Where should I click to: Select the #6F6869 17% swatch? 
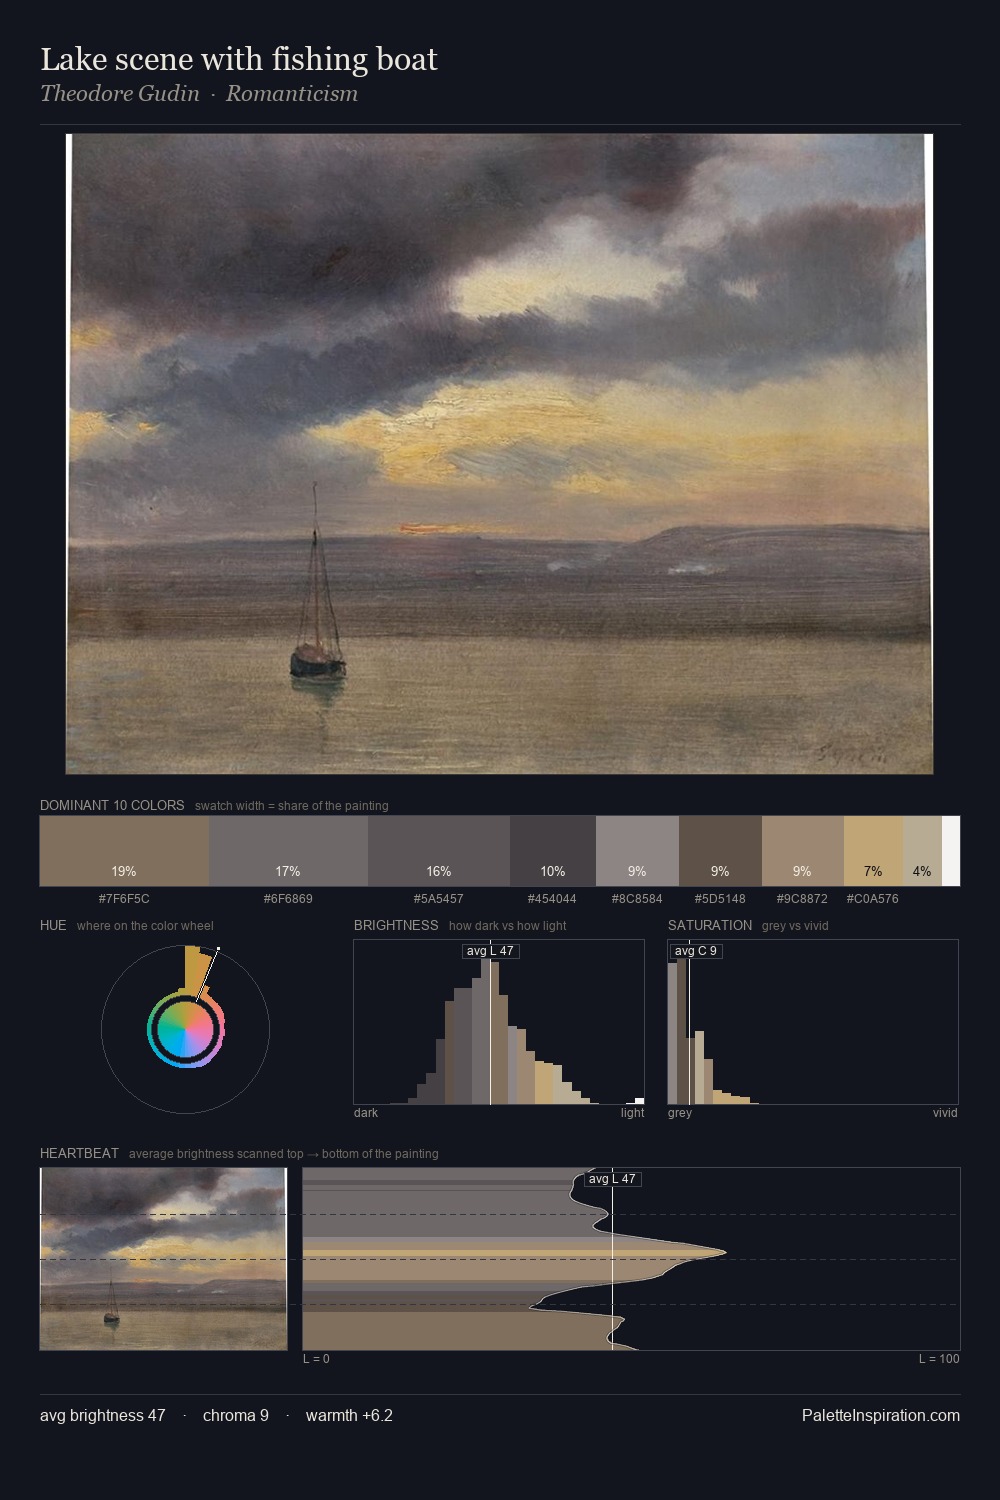coord(288,851)
